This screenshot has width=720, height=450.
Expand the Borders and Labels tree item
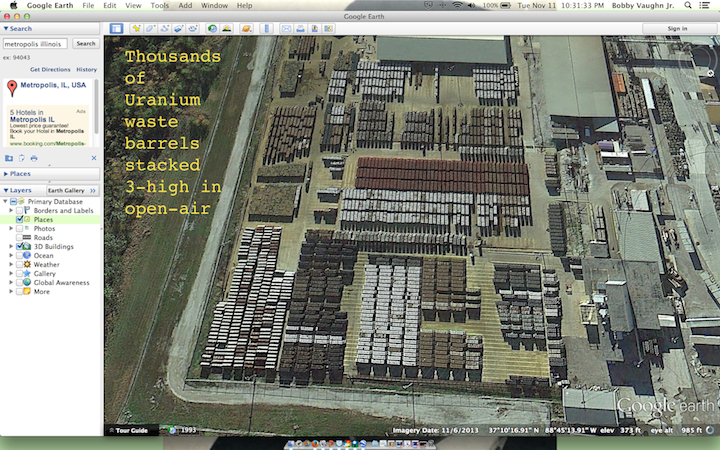pyautogui.click(x=11, y=210)
